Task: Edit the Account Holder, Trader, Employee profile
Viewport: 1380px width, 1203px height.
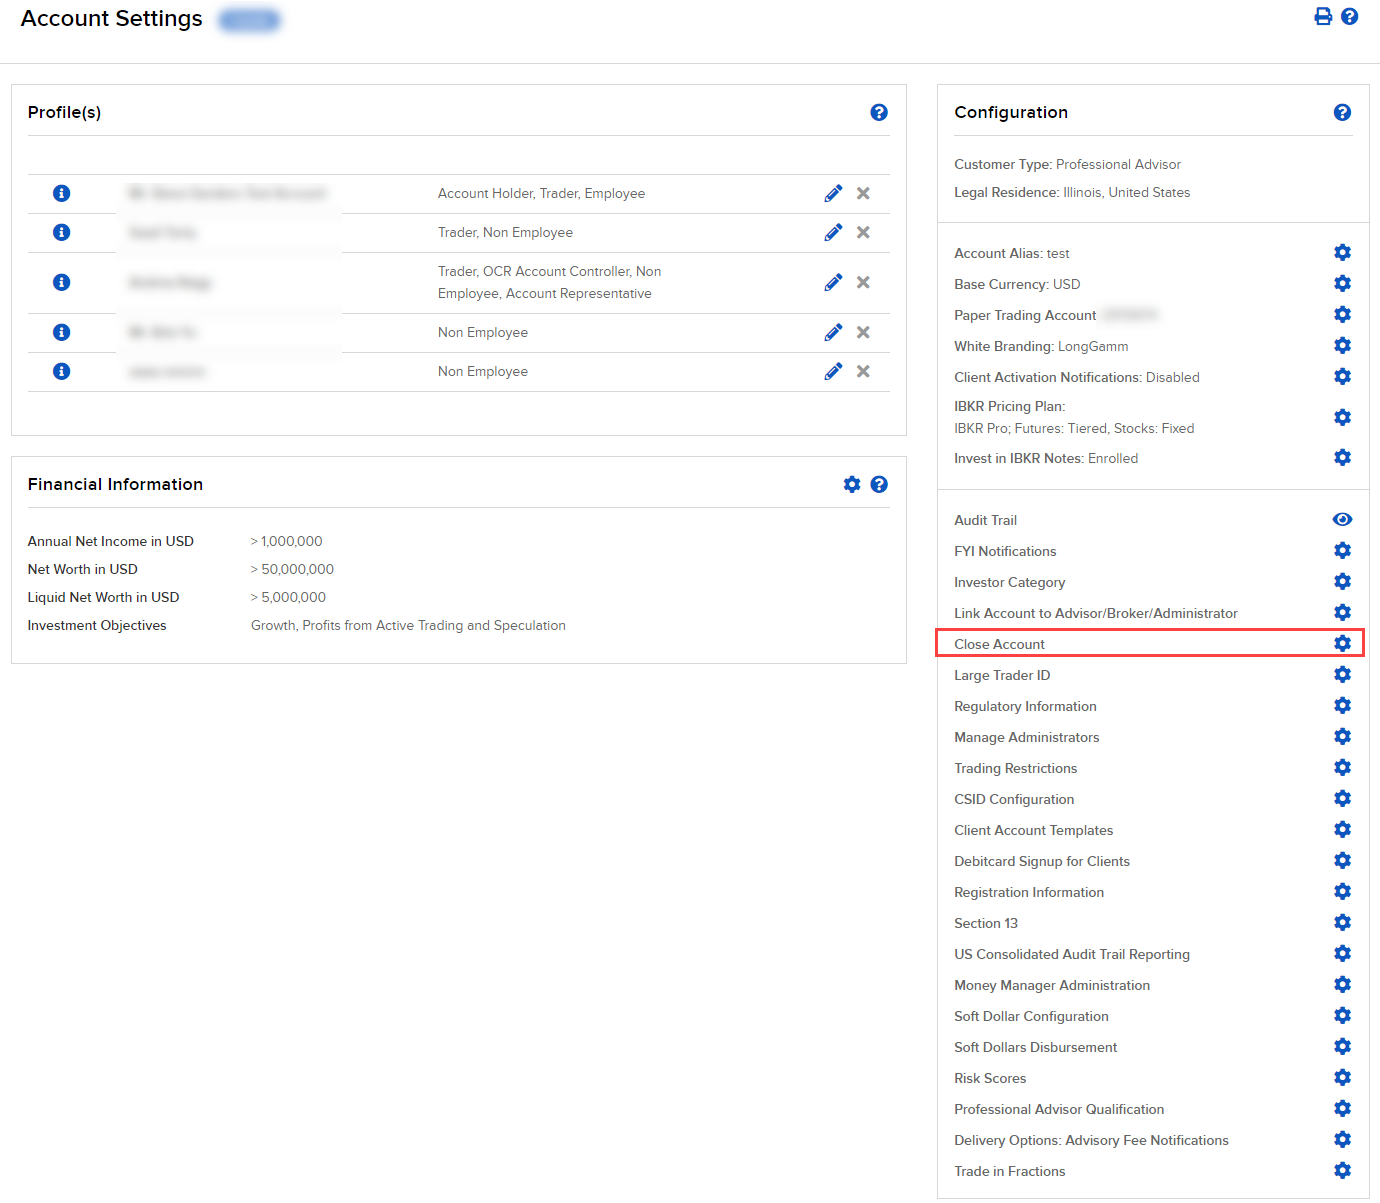Action: 832,193
